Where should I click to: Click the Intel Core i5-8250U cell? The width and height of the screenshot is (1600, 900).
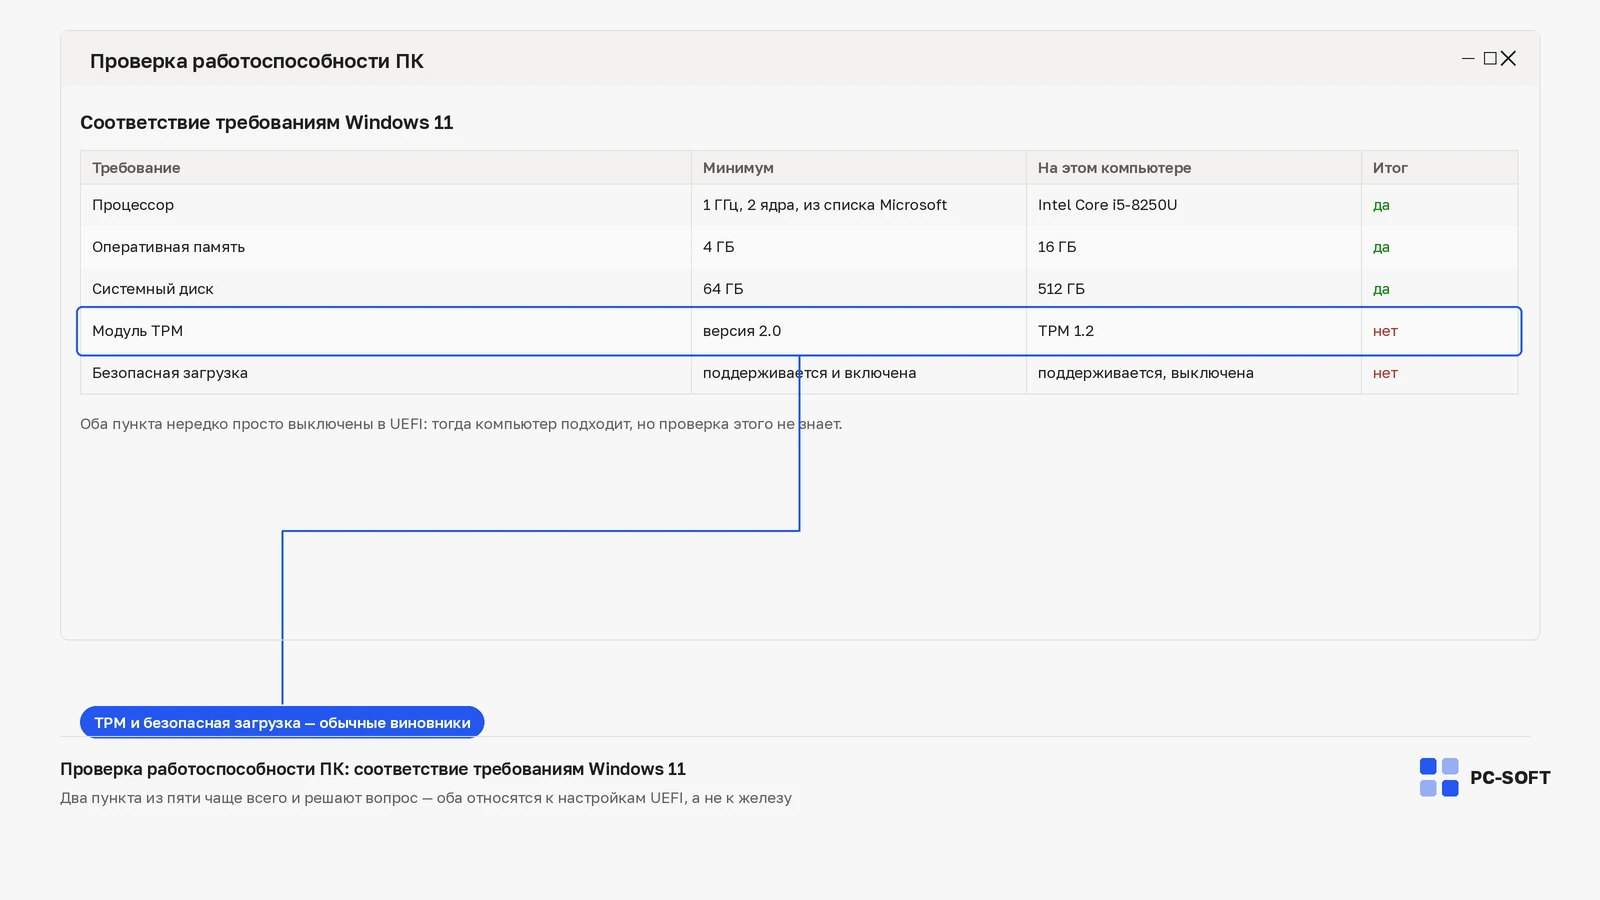tap(1194, 205)
